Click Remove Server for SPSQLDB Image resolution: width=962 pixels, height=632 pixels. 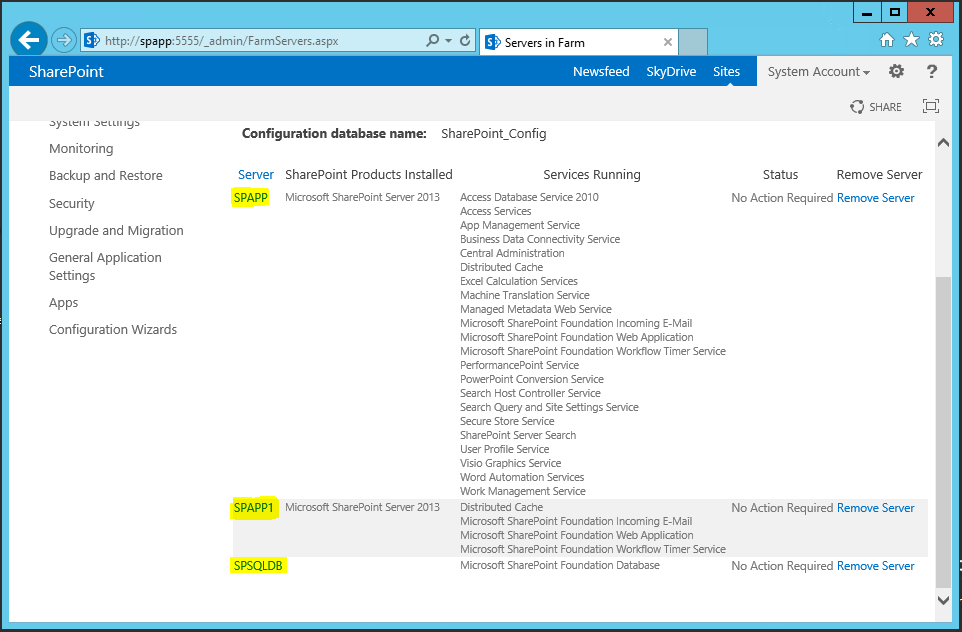coord(875,565)
